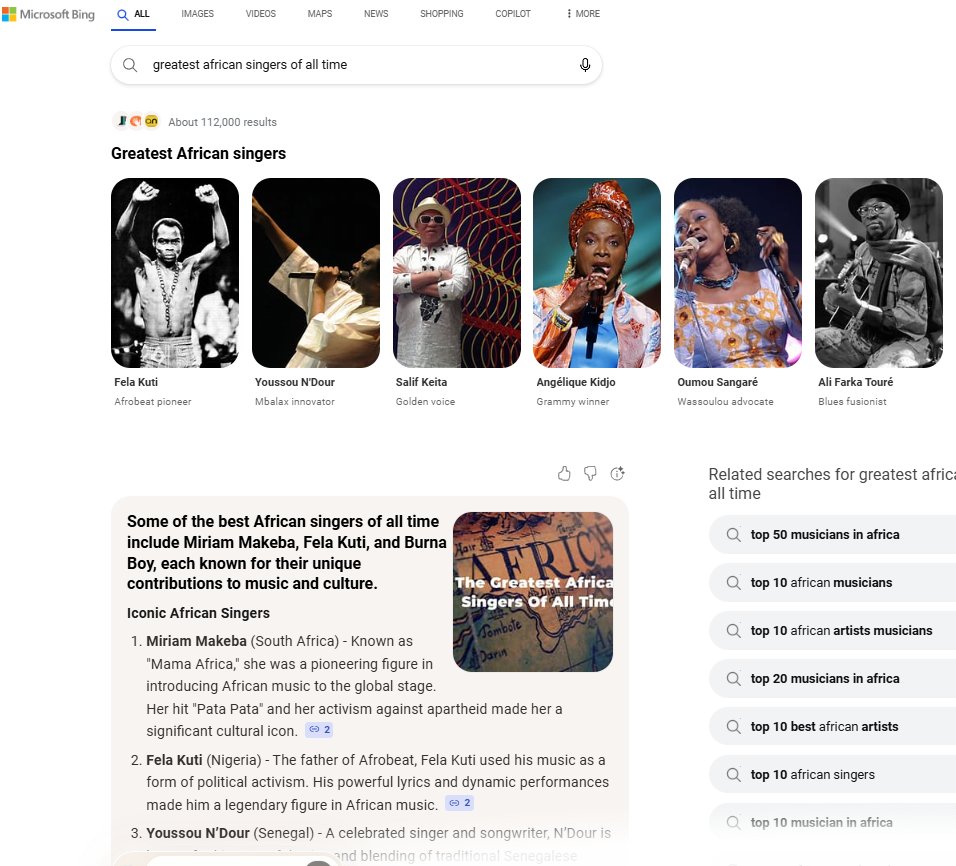Open citation link 2 after Miriam Makeba paragraph

pyautogui.click(x=319, y=729)
